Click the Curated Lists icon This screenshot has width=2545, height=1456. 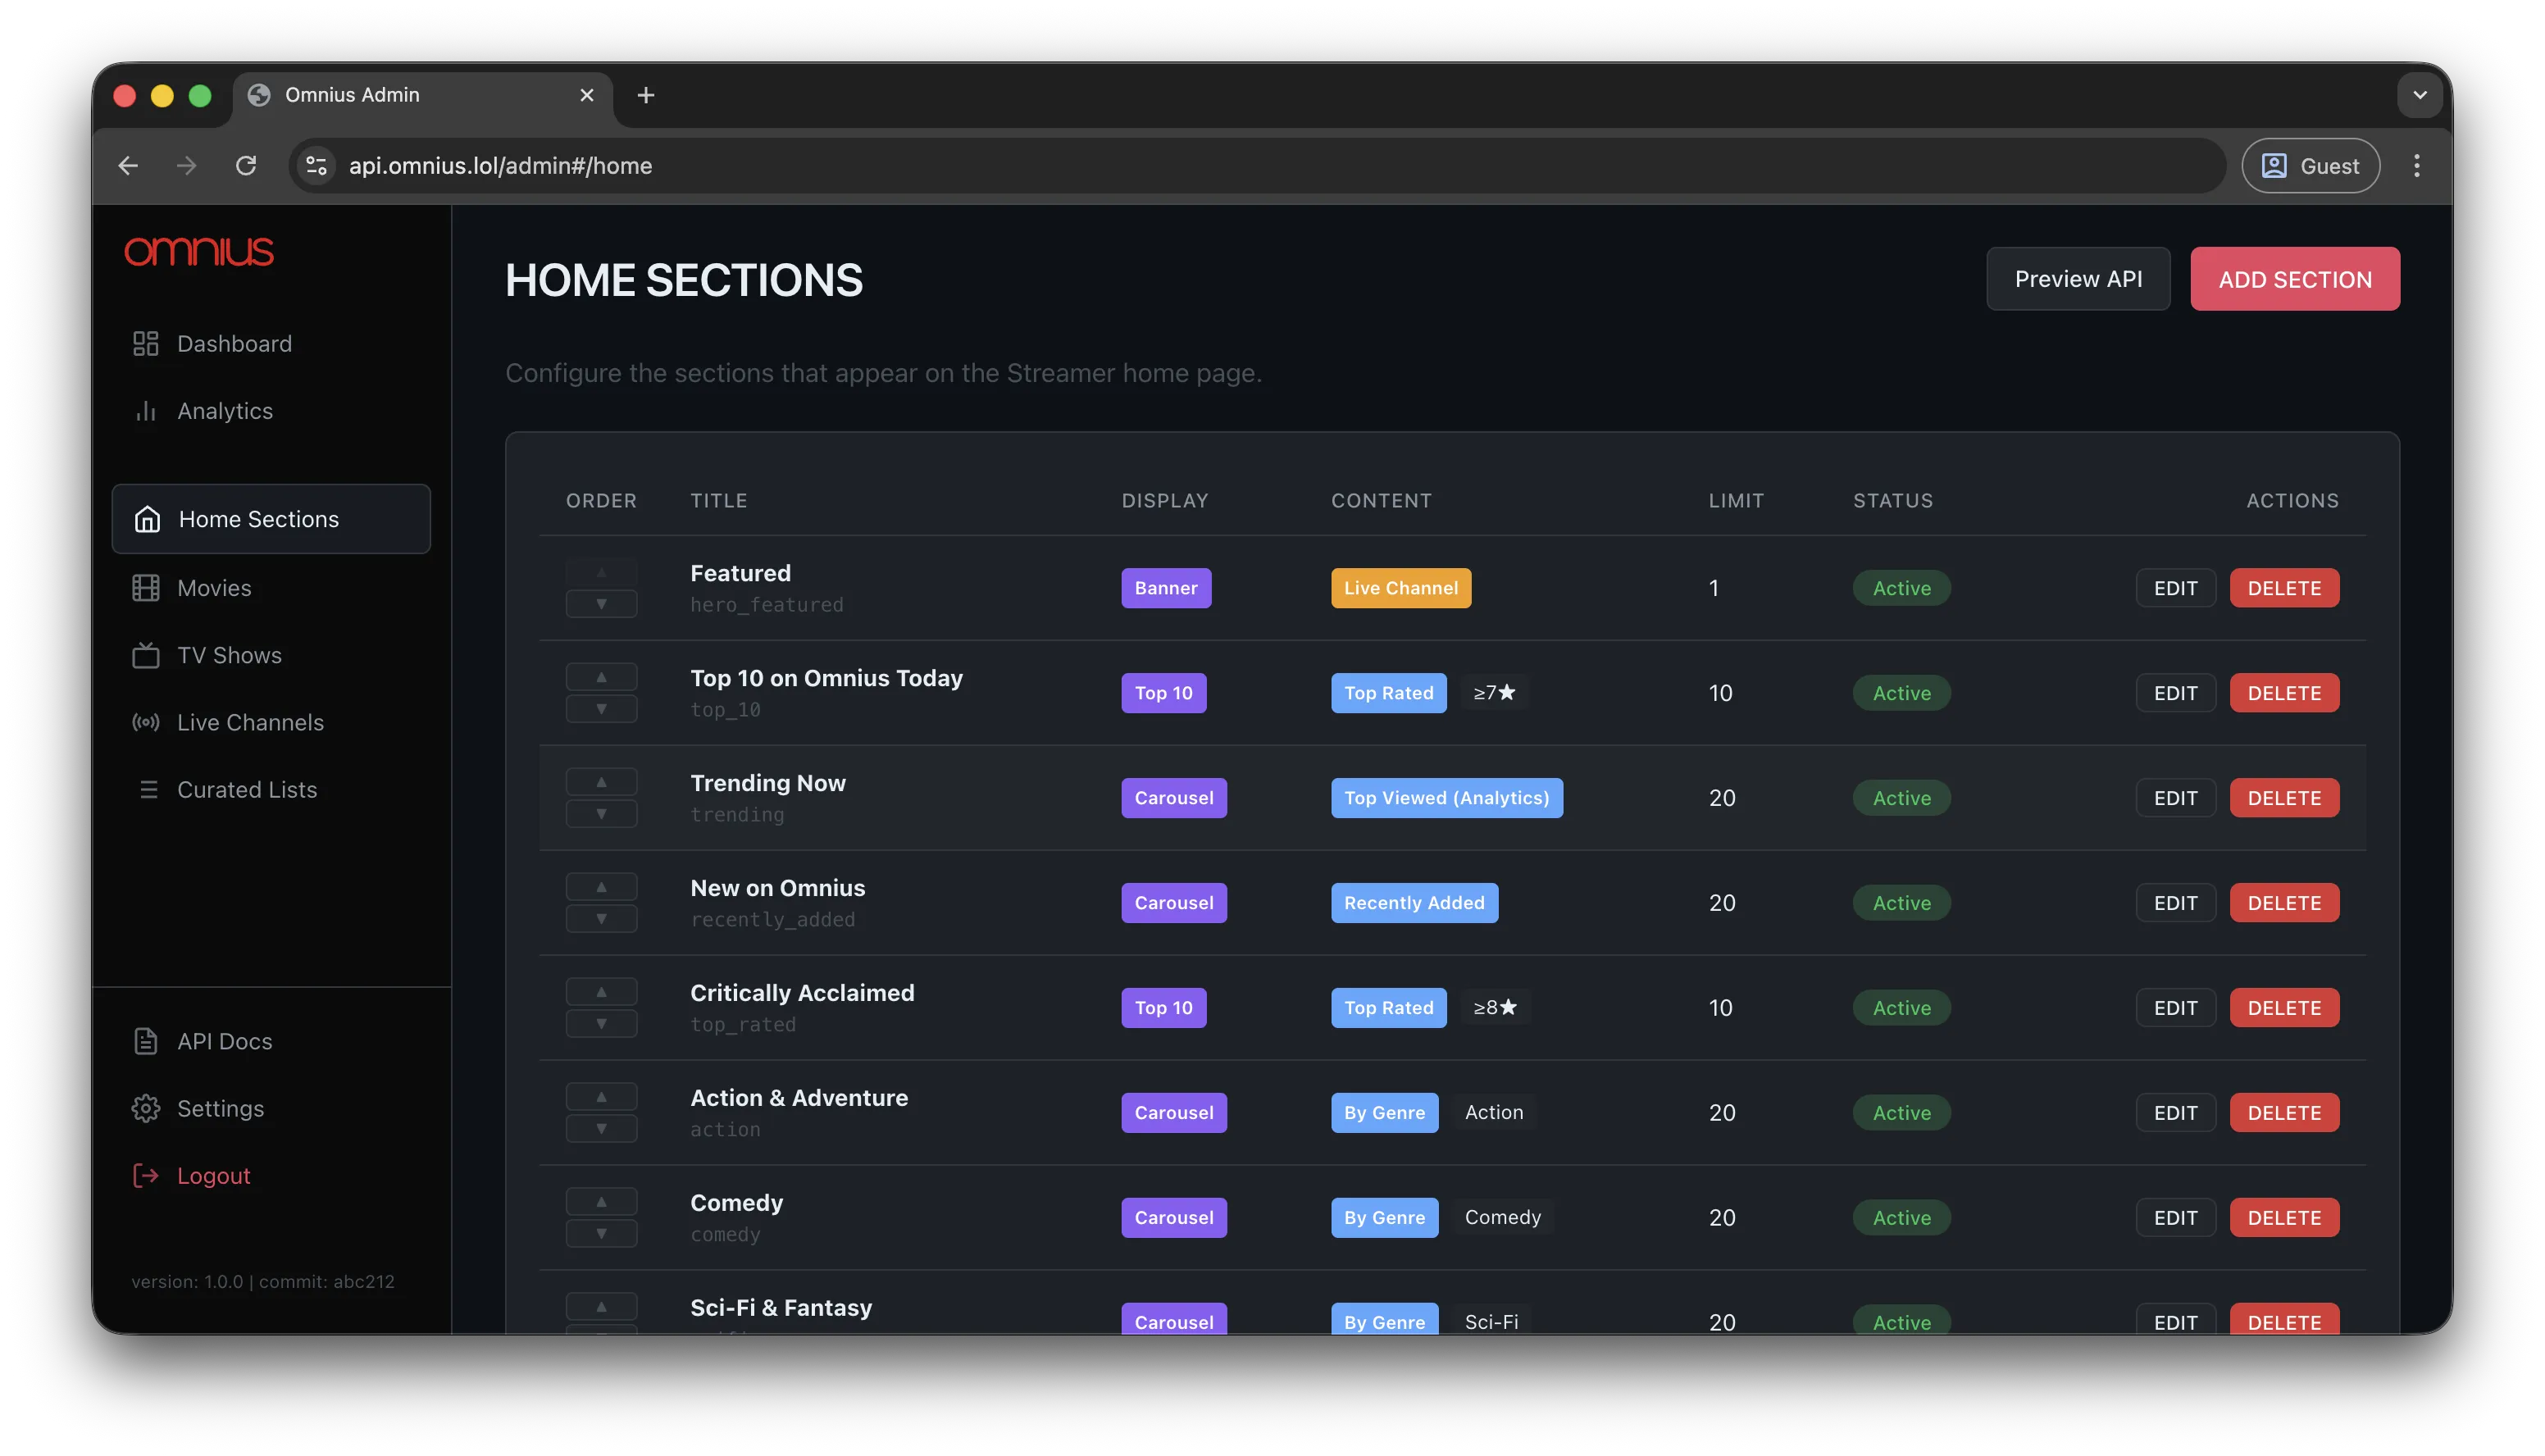pyautogui.click(x=149, y=789)
